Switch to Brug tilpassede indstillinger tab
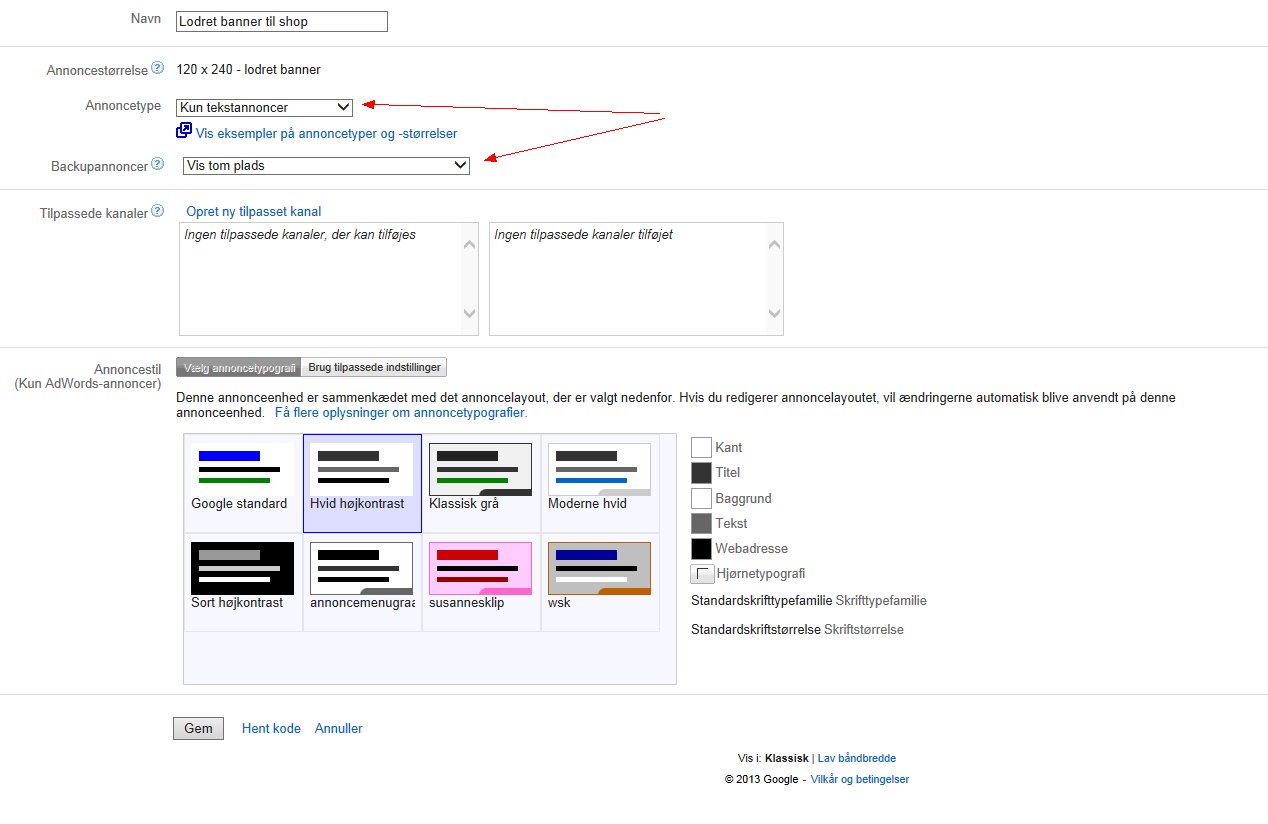This screenshot has height=824, width=1268. (x=373, y=367)
